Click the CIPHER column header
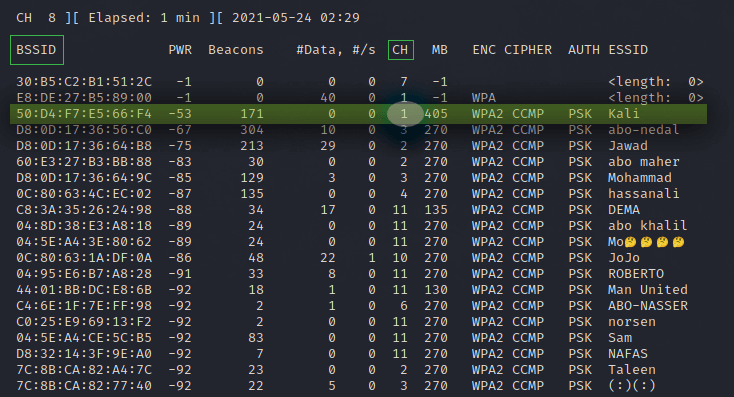The image size is (734, 397). 528,50
